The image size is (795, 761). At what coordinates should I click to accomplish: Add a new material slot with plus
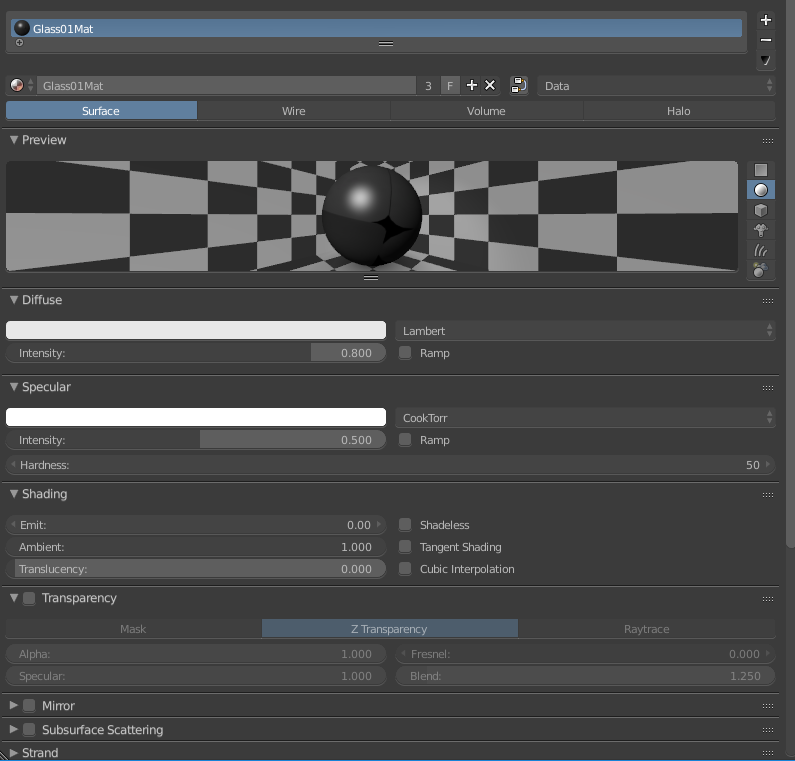[x=766, y=20]
